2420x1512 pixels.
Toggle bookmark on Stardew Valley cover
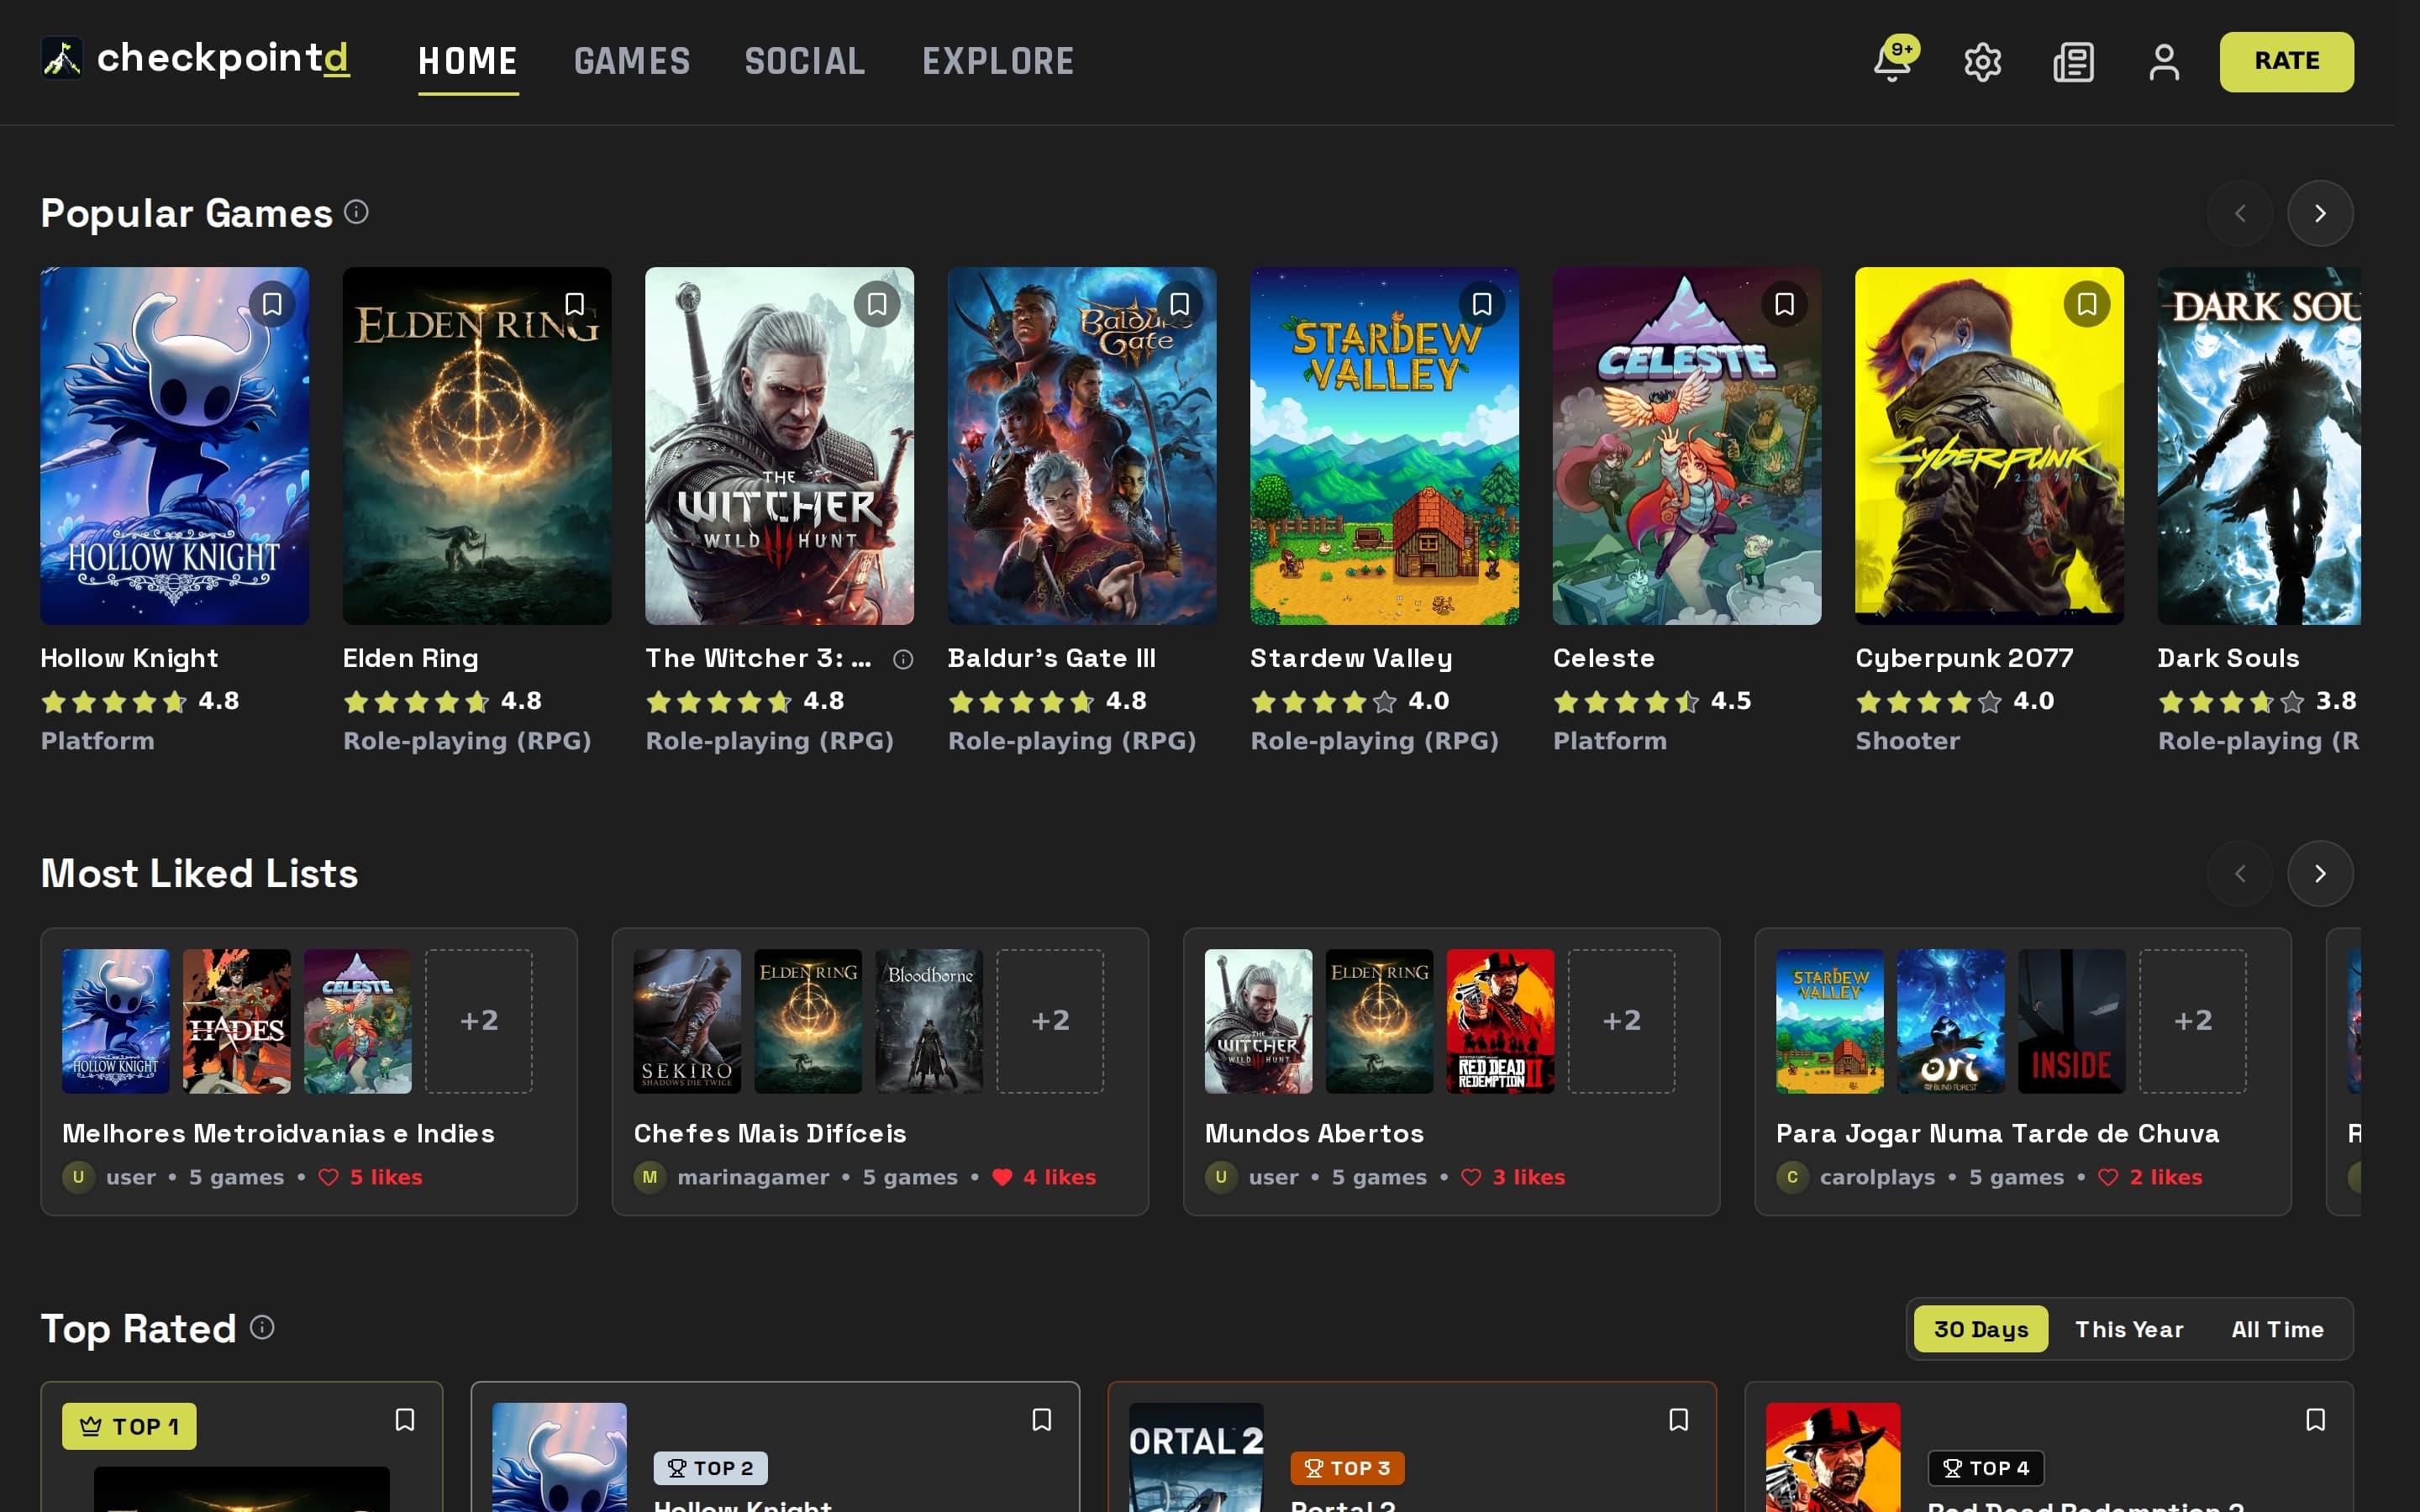pos(1482,304)
